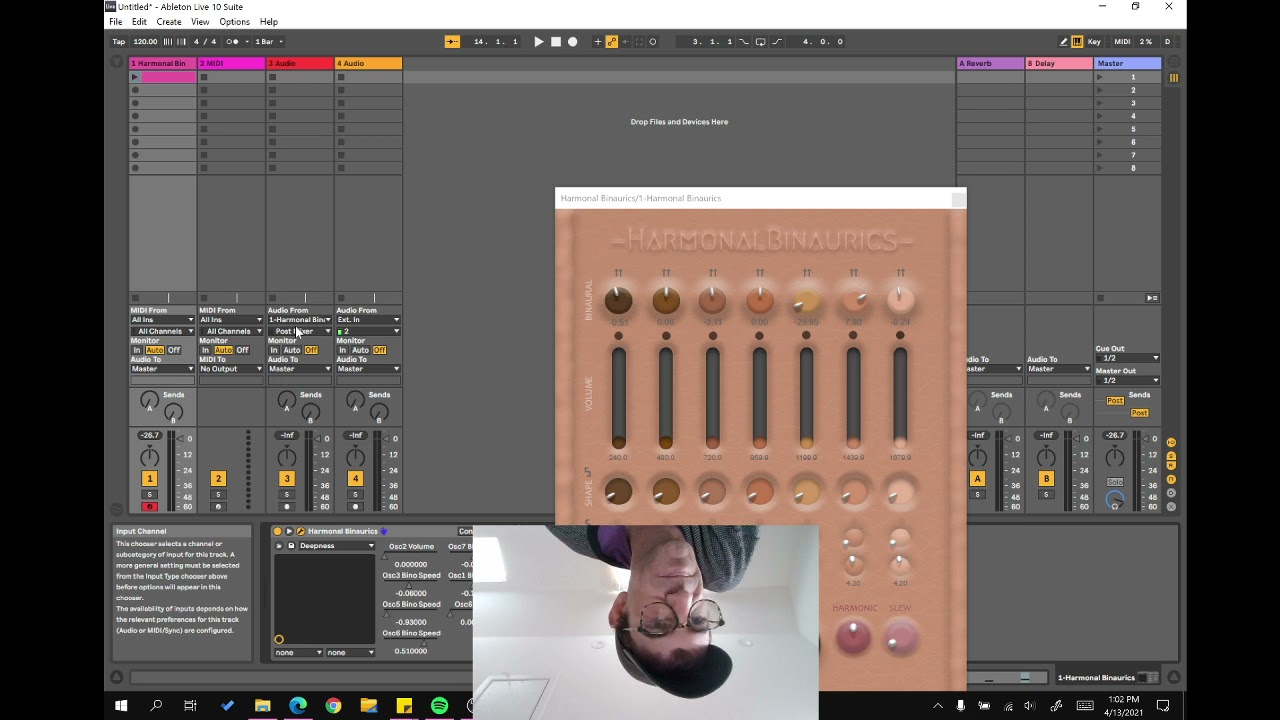Select the A Reverb return track header

tap(990, 63)
